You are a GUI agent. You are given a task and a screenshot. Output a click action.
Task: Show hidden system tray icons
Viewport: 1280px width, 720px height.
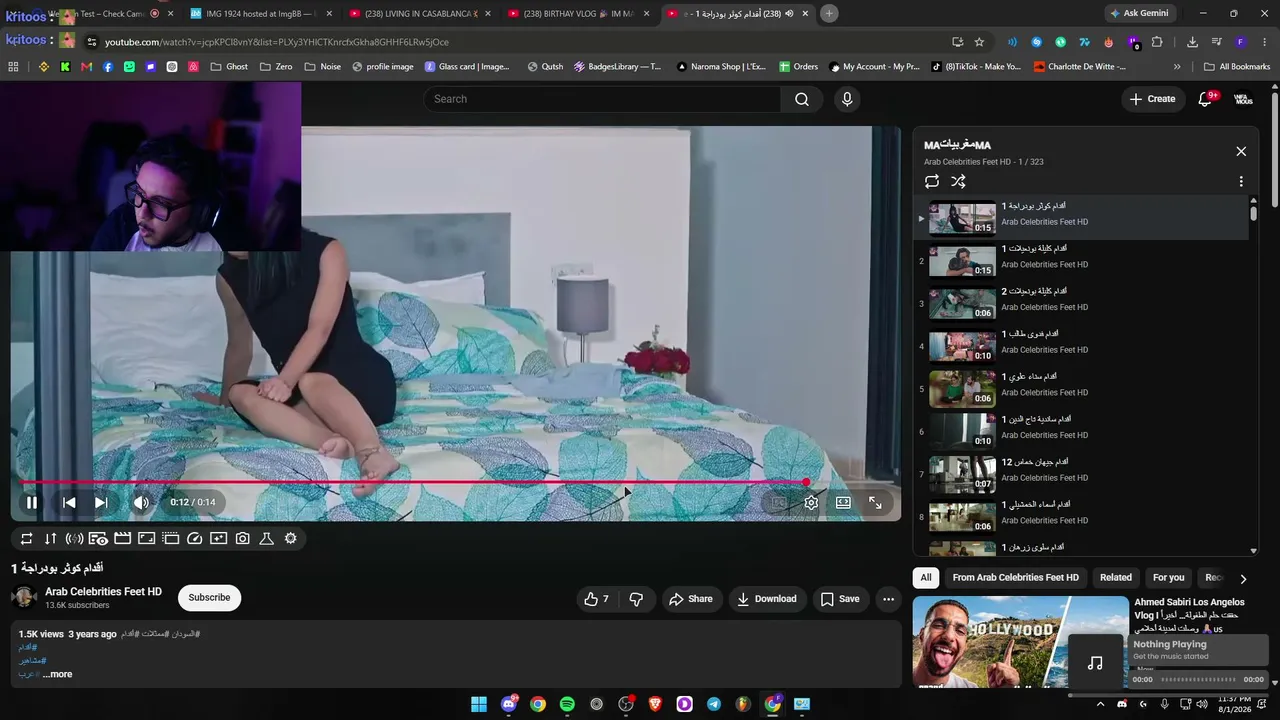click(1103, 704)
